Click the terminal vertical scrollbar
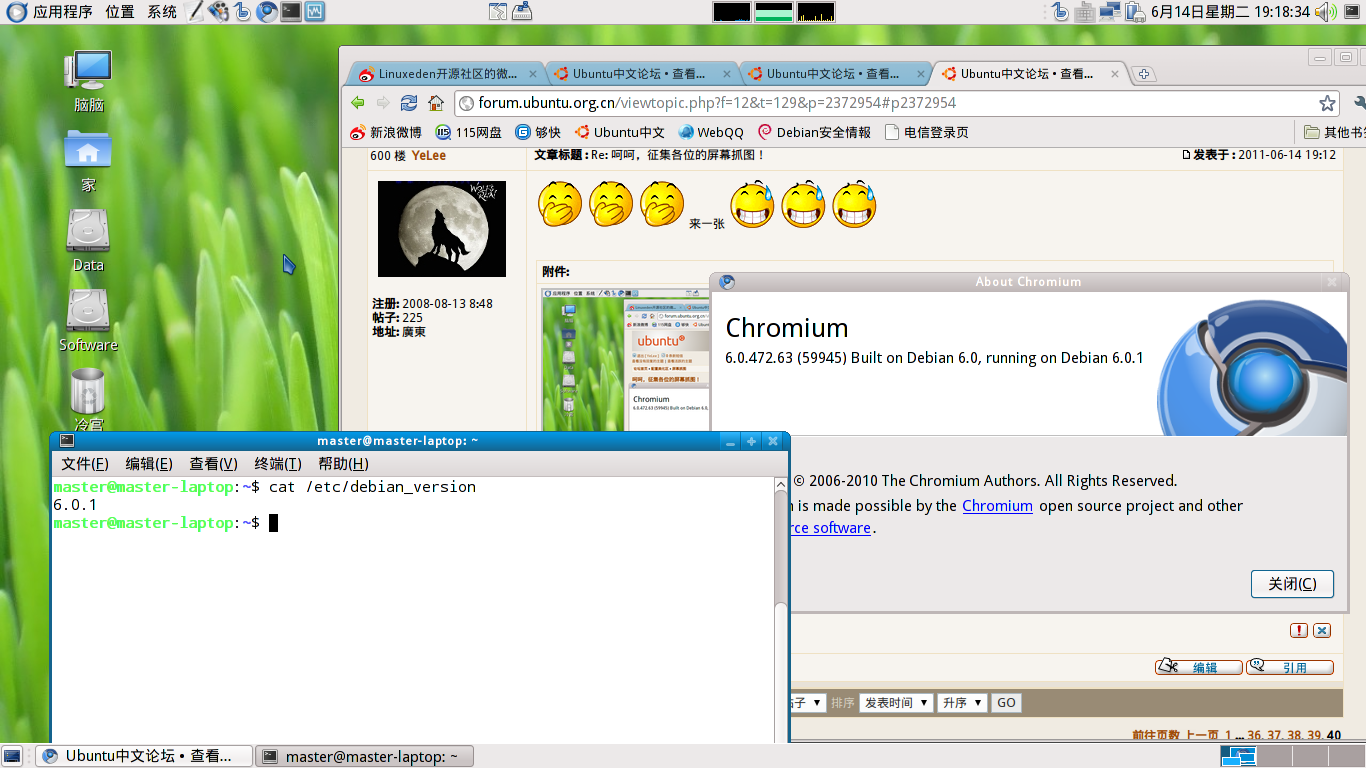 pyautogui.click(x=781, y=610)
